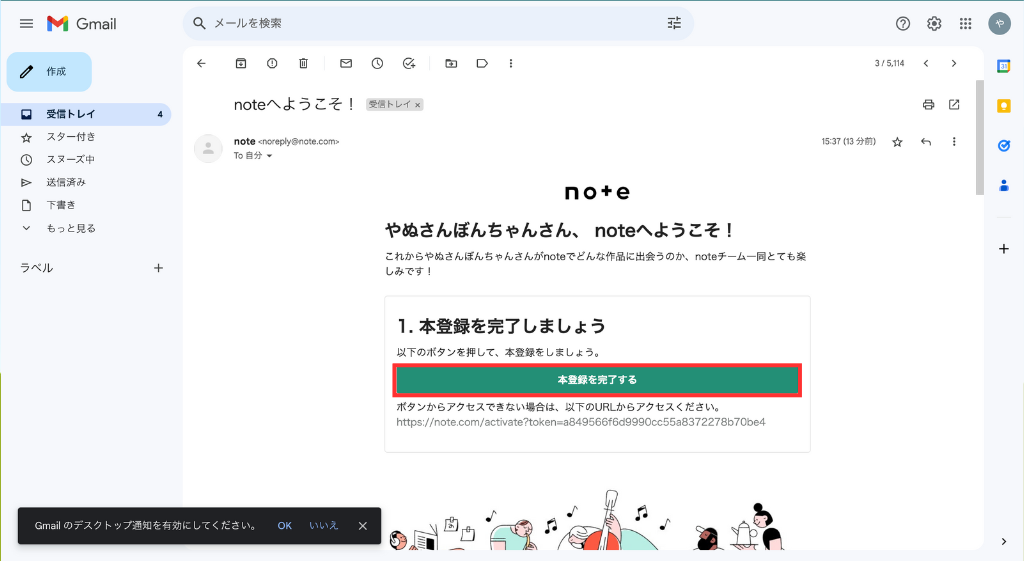1024x561 pixels.
Task: Click 作成 compose button
Action: click(49, 72)
